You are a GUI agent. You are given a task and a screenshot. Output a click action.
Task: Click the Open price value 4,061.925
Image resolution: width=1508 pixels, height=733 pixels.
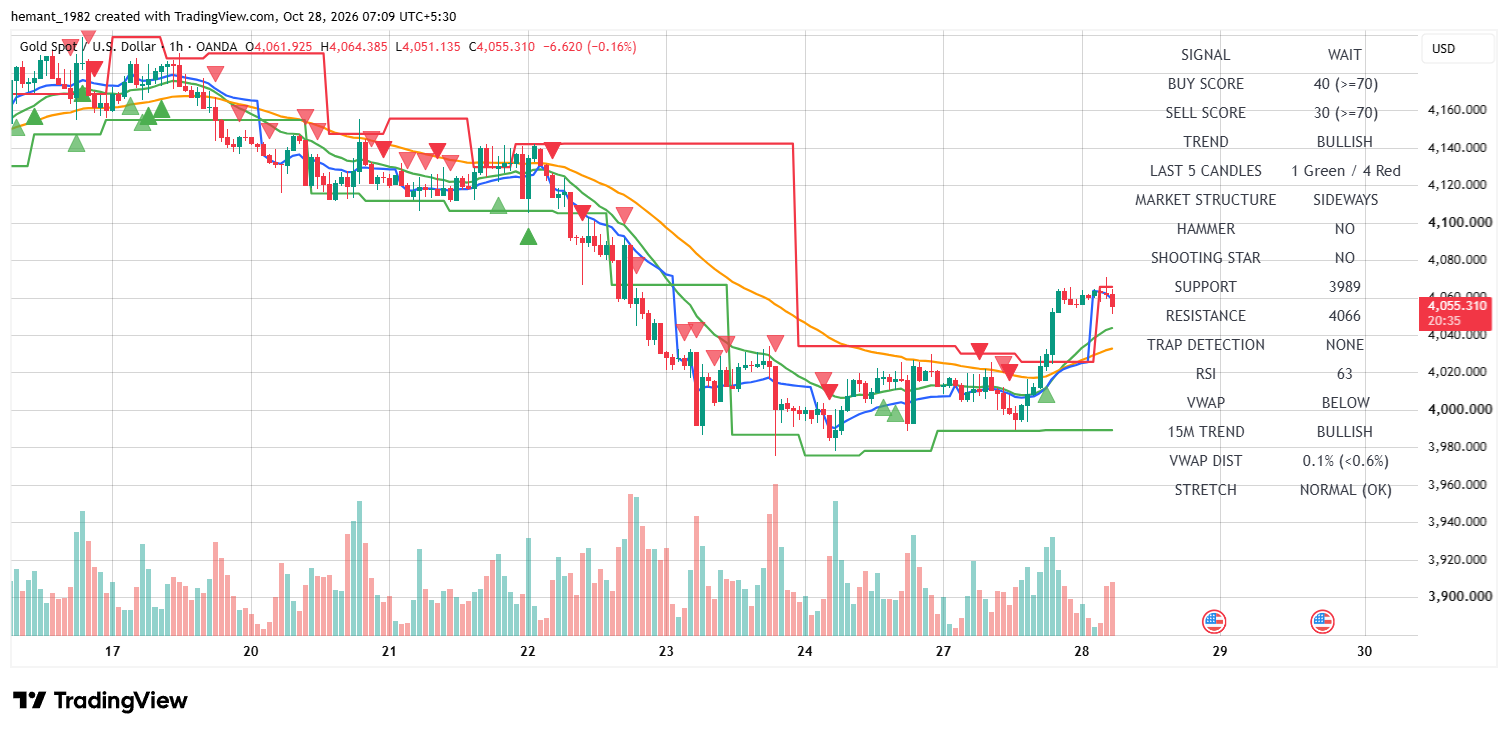click(x=285, y=47)
